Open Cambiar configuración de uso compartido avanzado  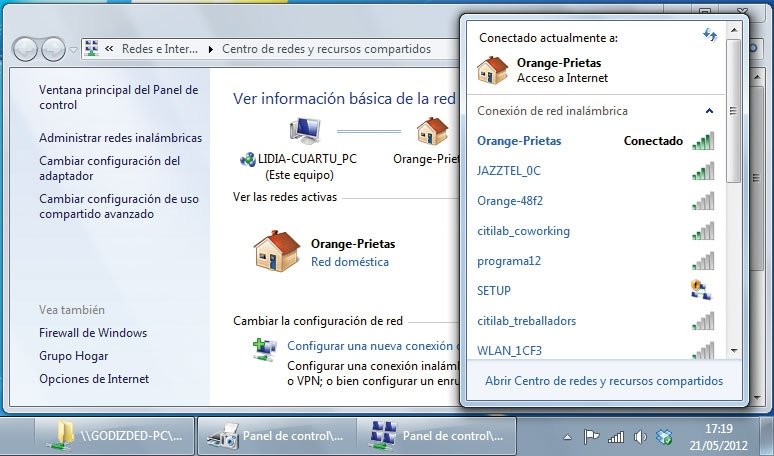pyautogui.click(x=119, y=206)
